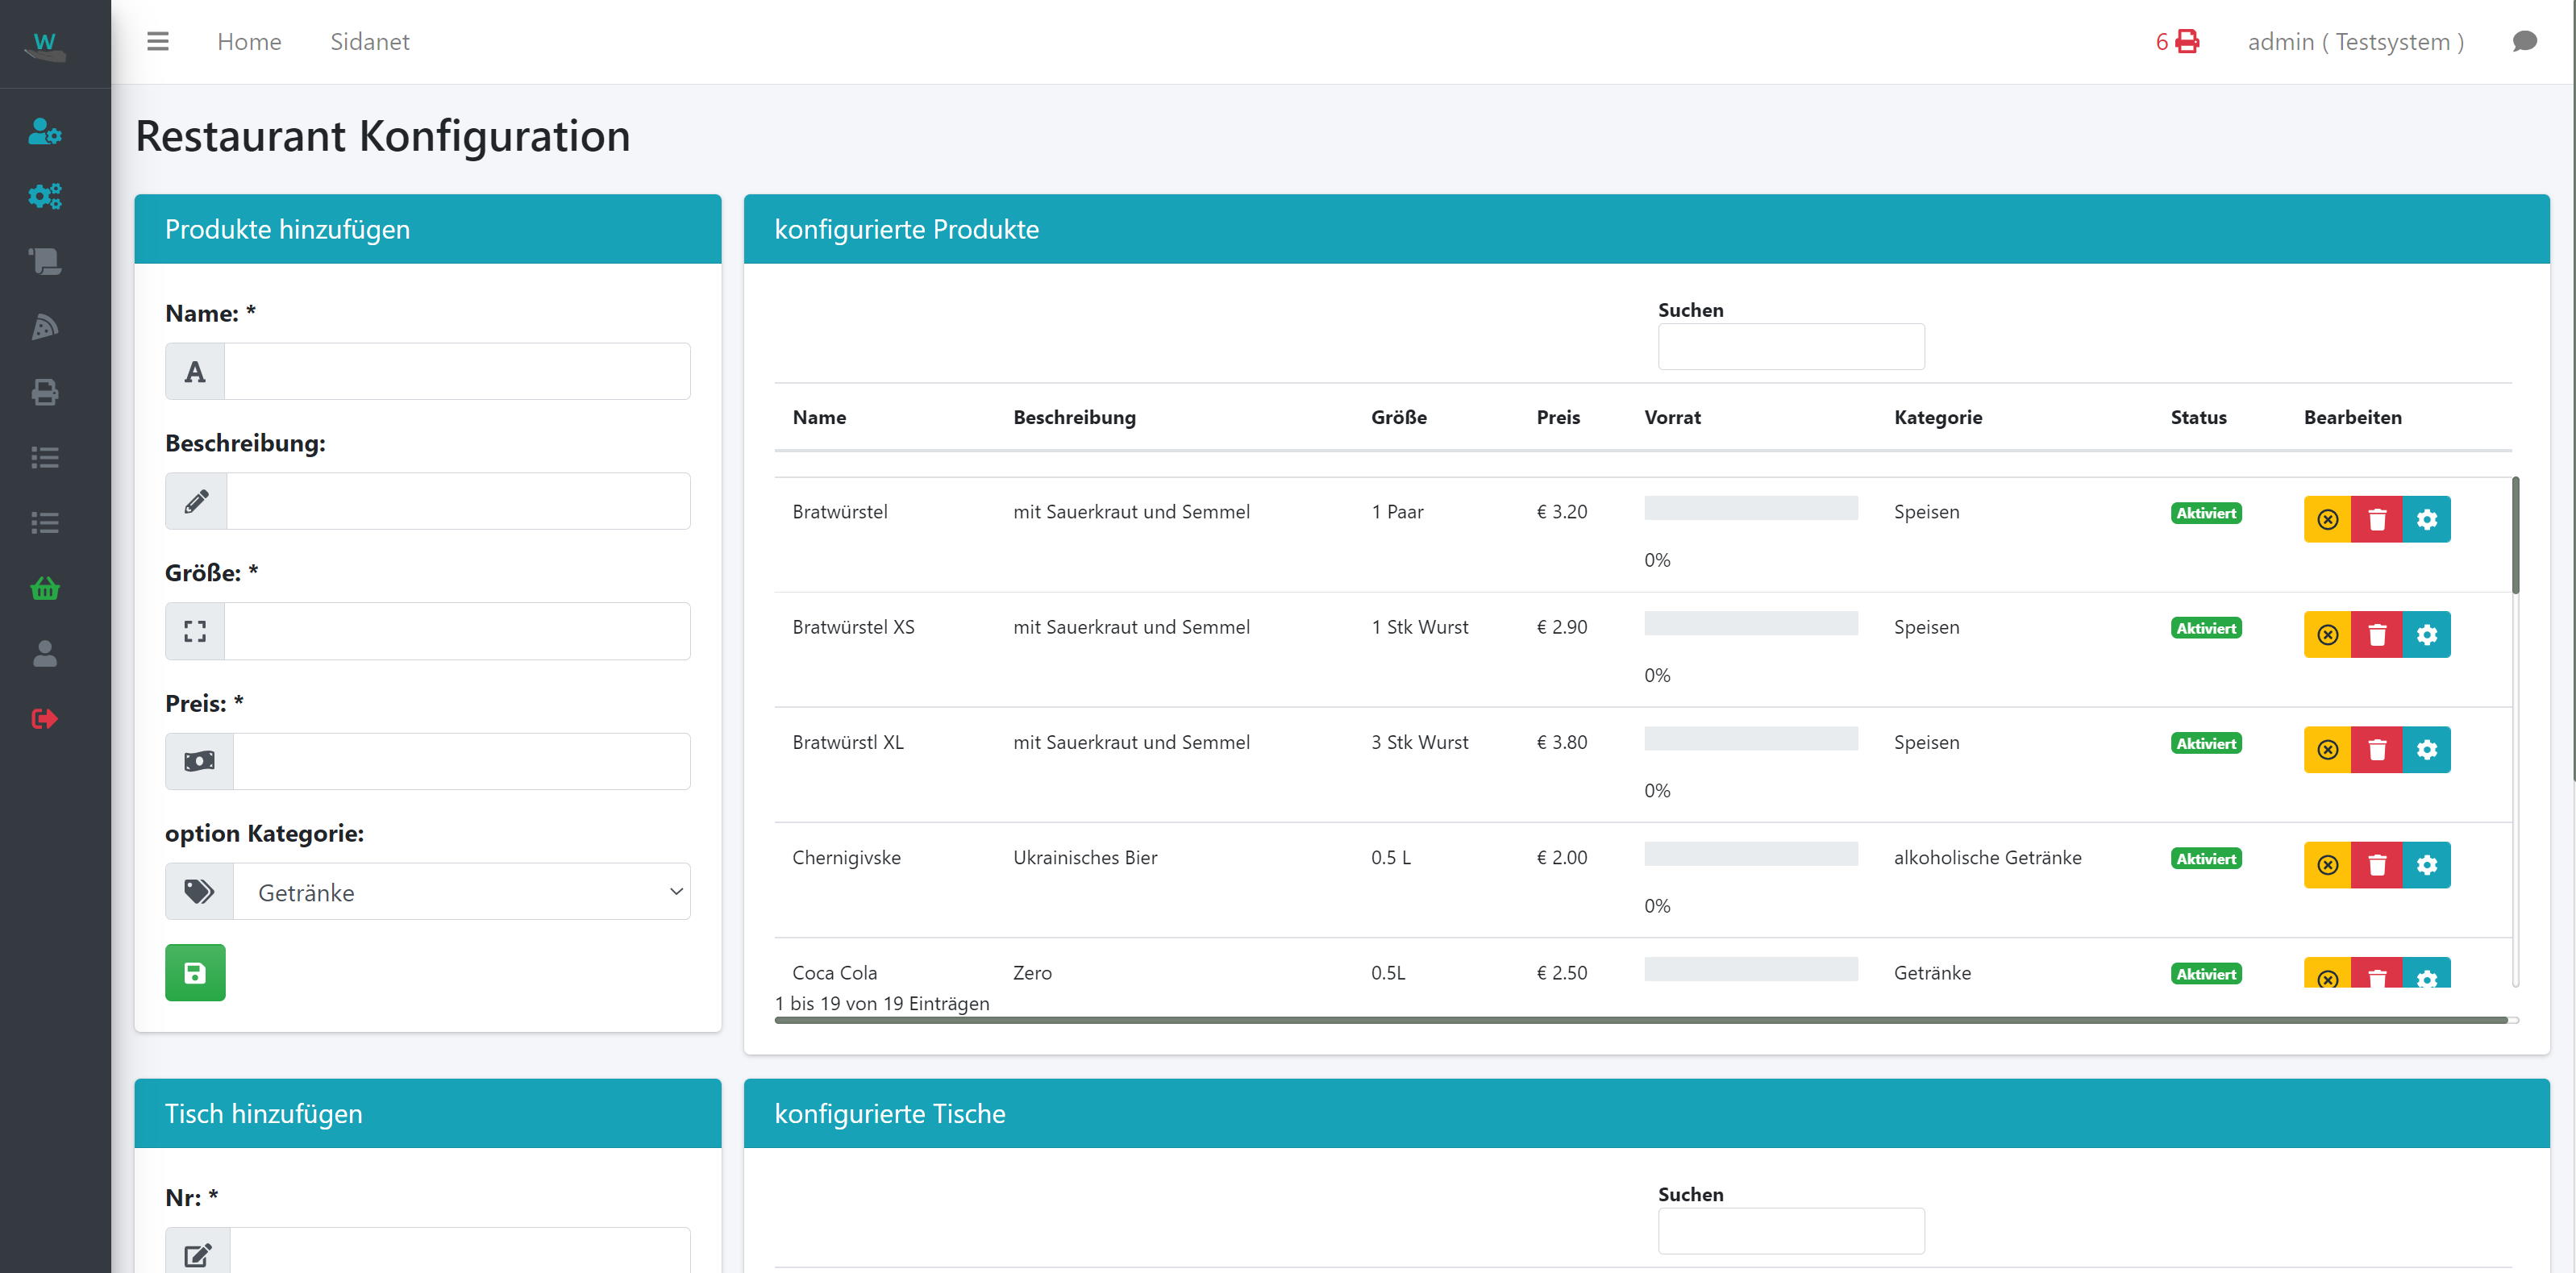Deactivate Bratwürstel with yellow toggle button

point(2328,519)
